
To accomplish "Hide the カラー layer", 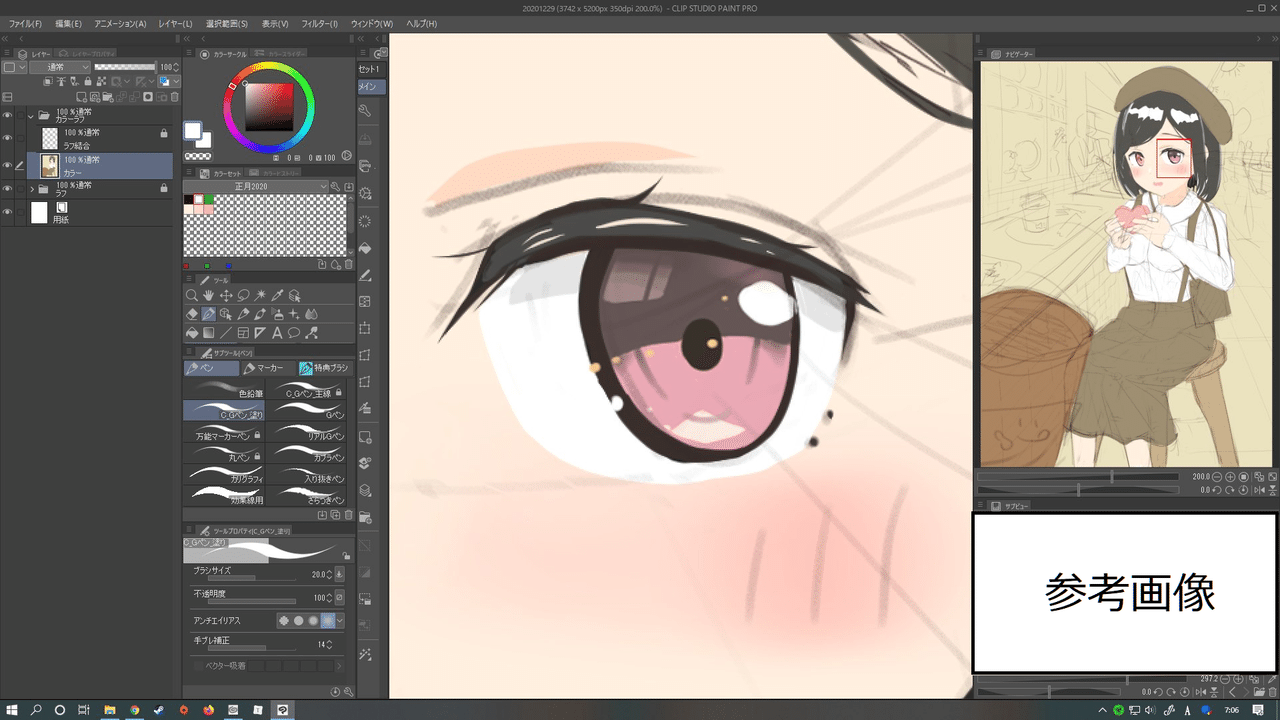I will (x=7, y=165).
